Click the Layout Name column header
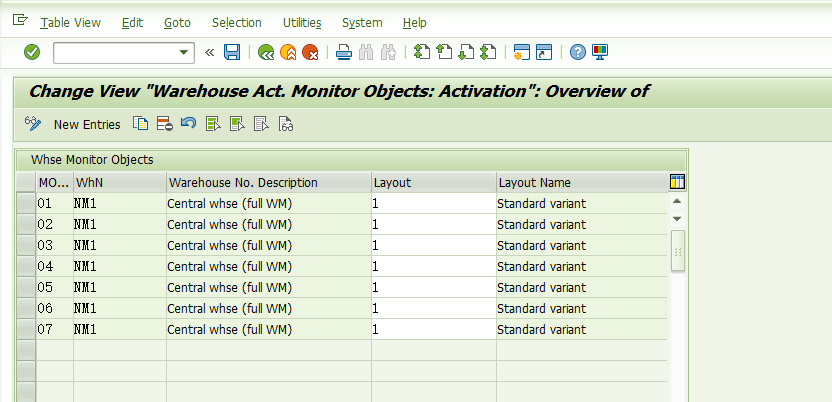 (582, 182)
